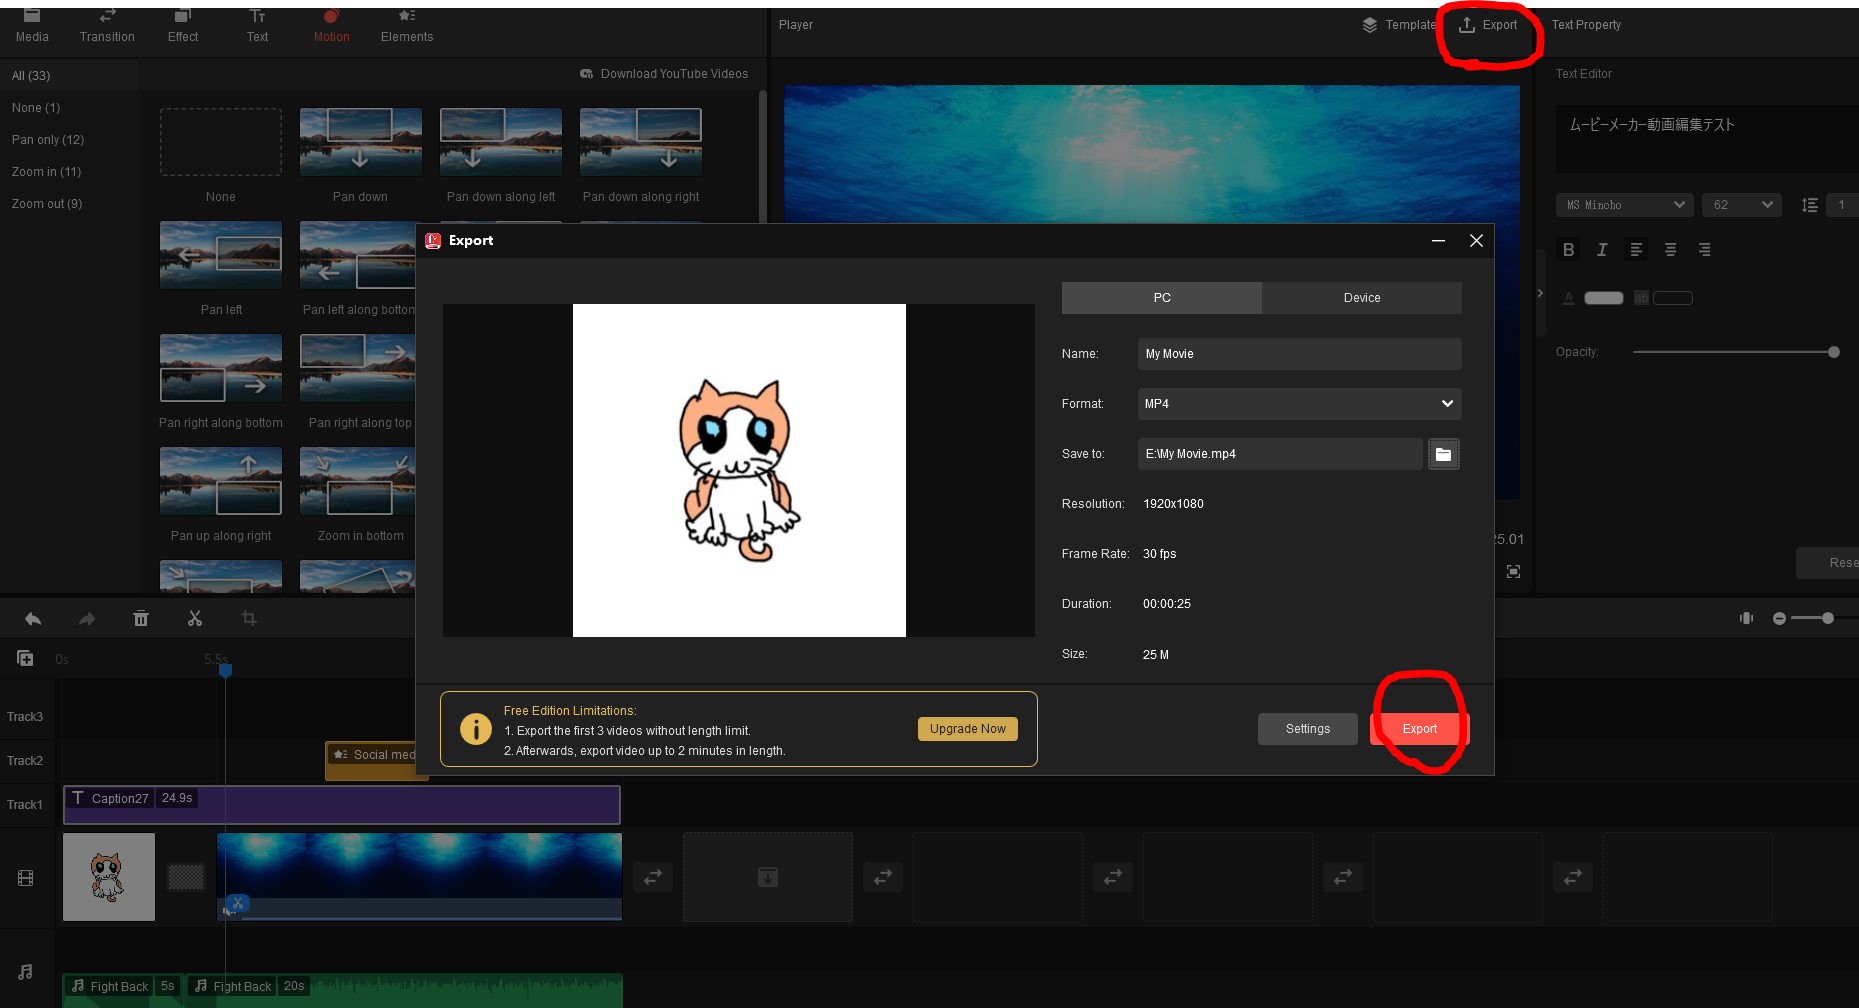The image size is (1859, 1008).
Task: Click the Save to path field
Action: point(1280,454)
